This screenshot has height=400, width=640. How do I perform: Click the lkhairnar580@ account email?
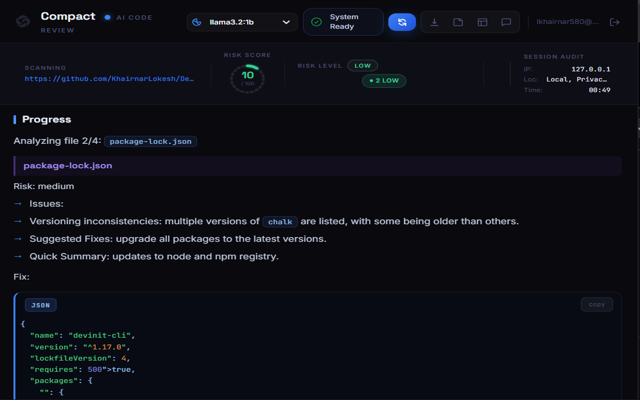567,22
